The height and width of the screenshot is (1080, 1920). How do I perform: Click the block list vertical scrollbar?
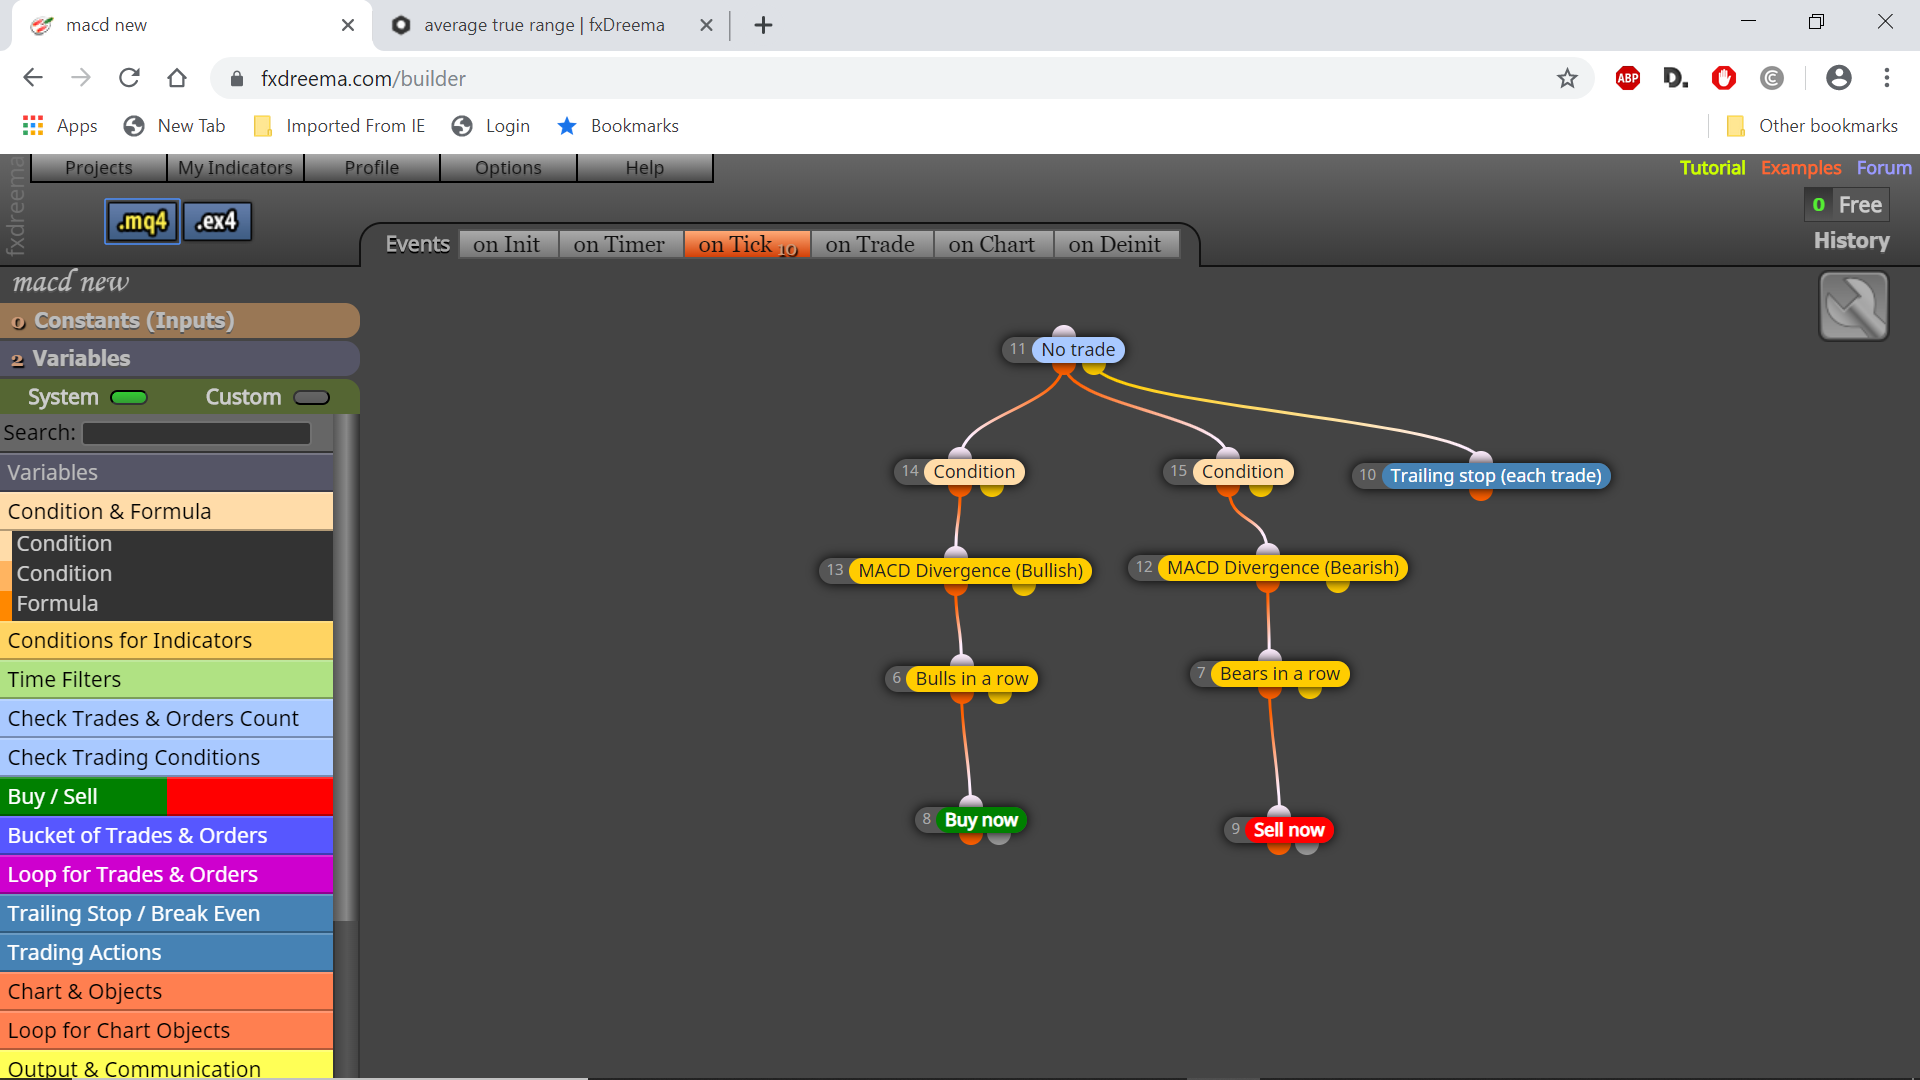(x=344, y=667)
